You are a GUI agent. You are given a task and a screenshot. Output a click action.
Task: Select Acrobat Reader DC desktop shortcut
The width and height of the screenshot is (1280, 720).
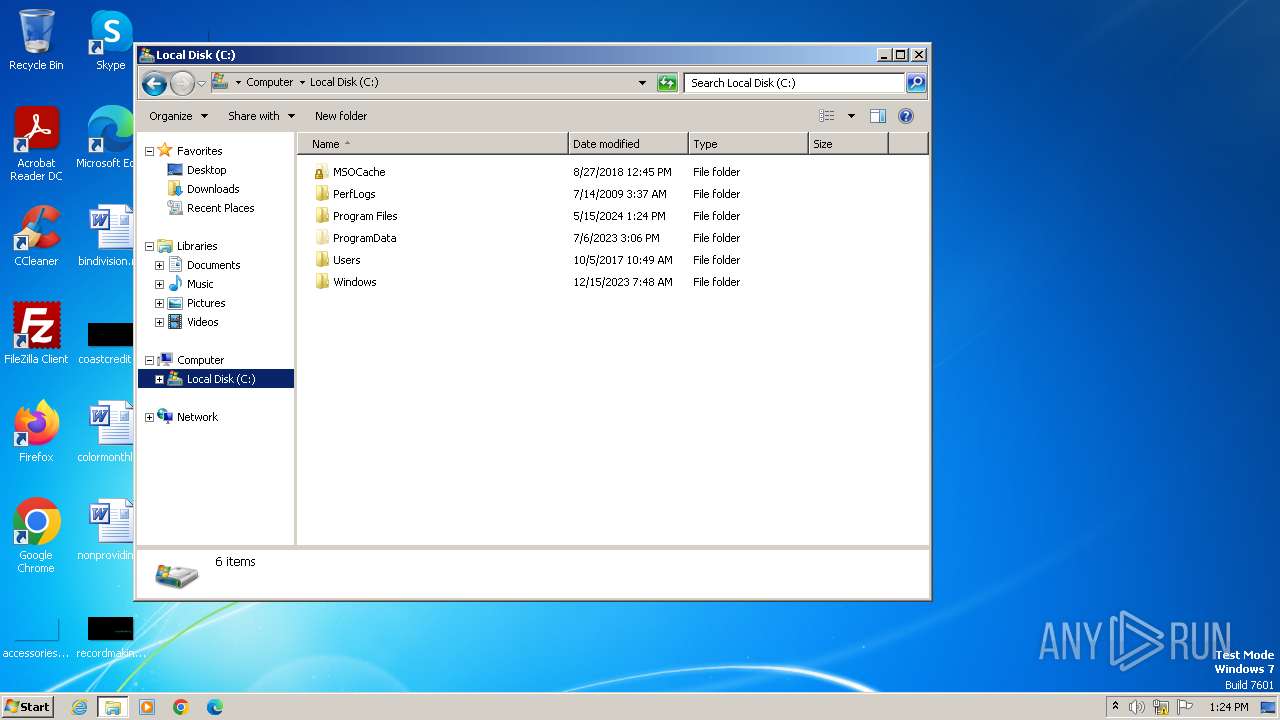(36, 144)
